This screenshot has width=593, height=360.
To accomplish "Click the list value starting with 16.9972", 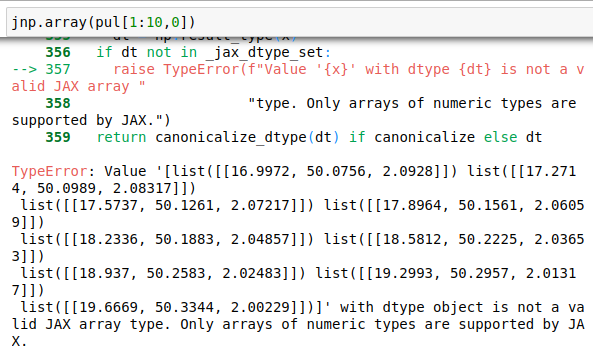I will pyautogui.click(x=315, y=171).
